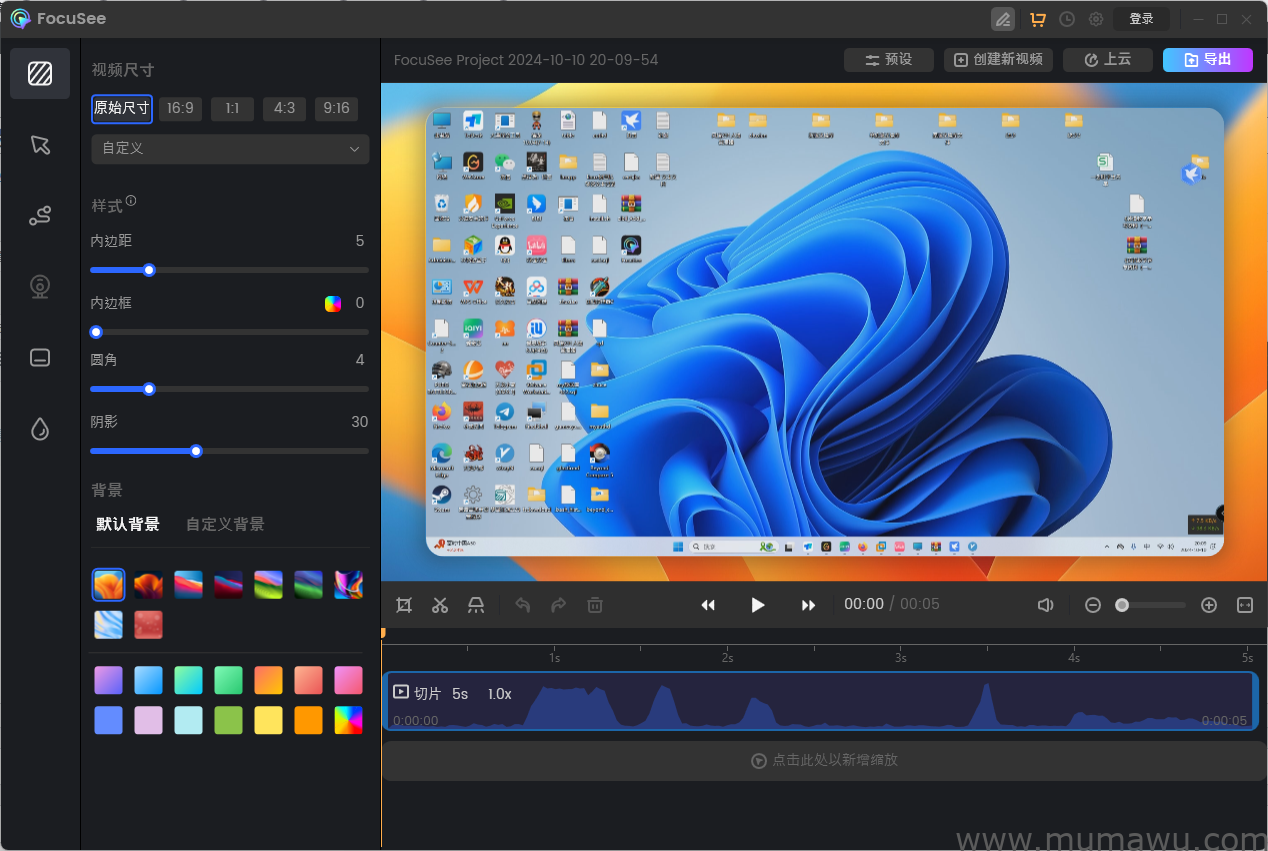Click the 创建新视频 button
The image size is (1268, 851).
[998, 60]
